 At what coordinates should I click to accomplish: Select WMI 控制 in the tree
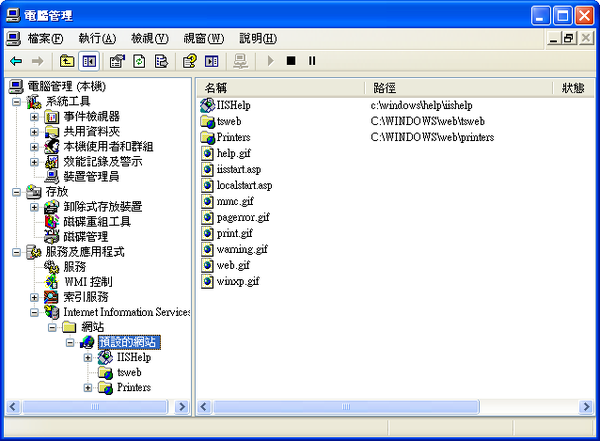[88, 282]
